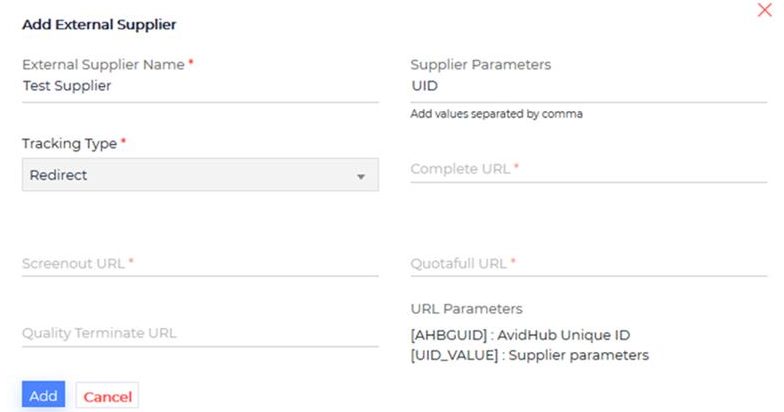Viewport: 784px width, 412px height.
Task: Click the '[AHBGUID] : AvidHub Unique ID' text
Action: coord(520,335)
